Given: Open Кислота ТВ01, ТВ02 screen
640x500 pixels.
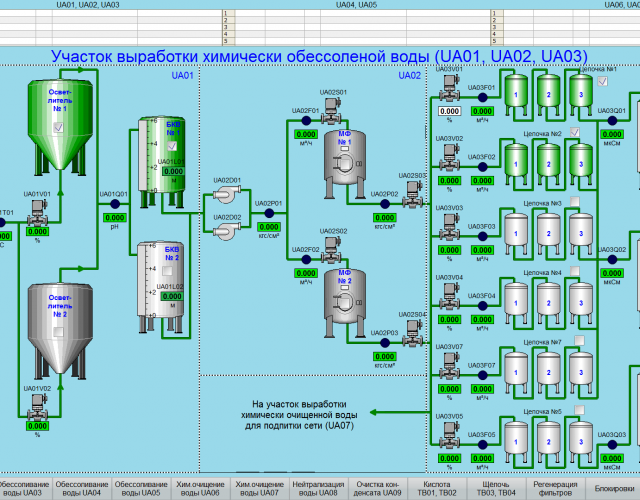Looking at the screenshot, I should tap(437, 487).
